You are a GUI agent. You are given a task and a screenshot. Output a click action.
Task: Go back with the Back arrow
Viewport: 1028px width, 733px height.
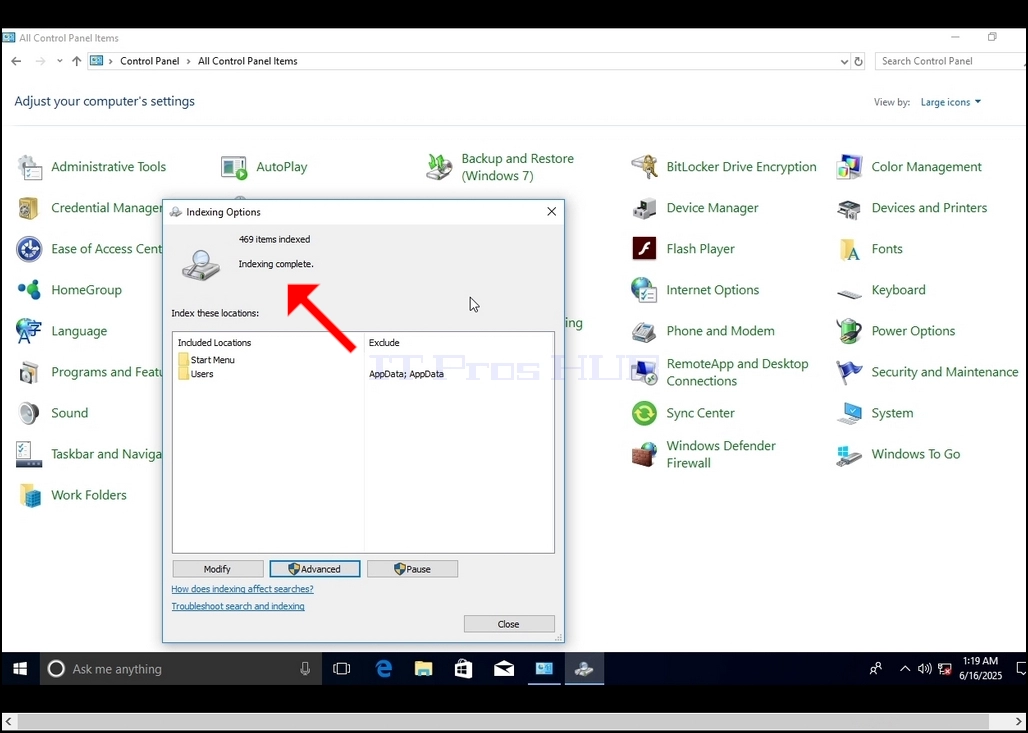tap(16, 61)
